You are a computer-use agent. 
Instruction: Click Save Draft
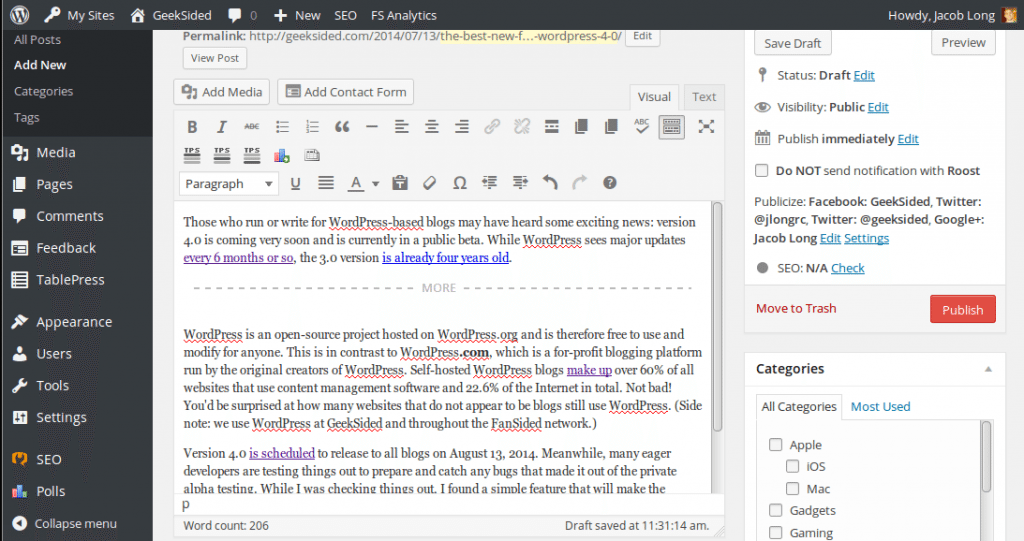(x=793, y=43)
